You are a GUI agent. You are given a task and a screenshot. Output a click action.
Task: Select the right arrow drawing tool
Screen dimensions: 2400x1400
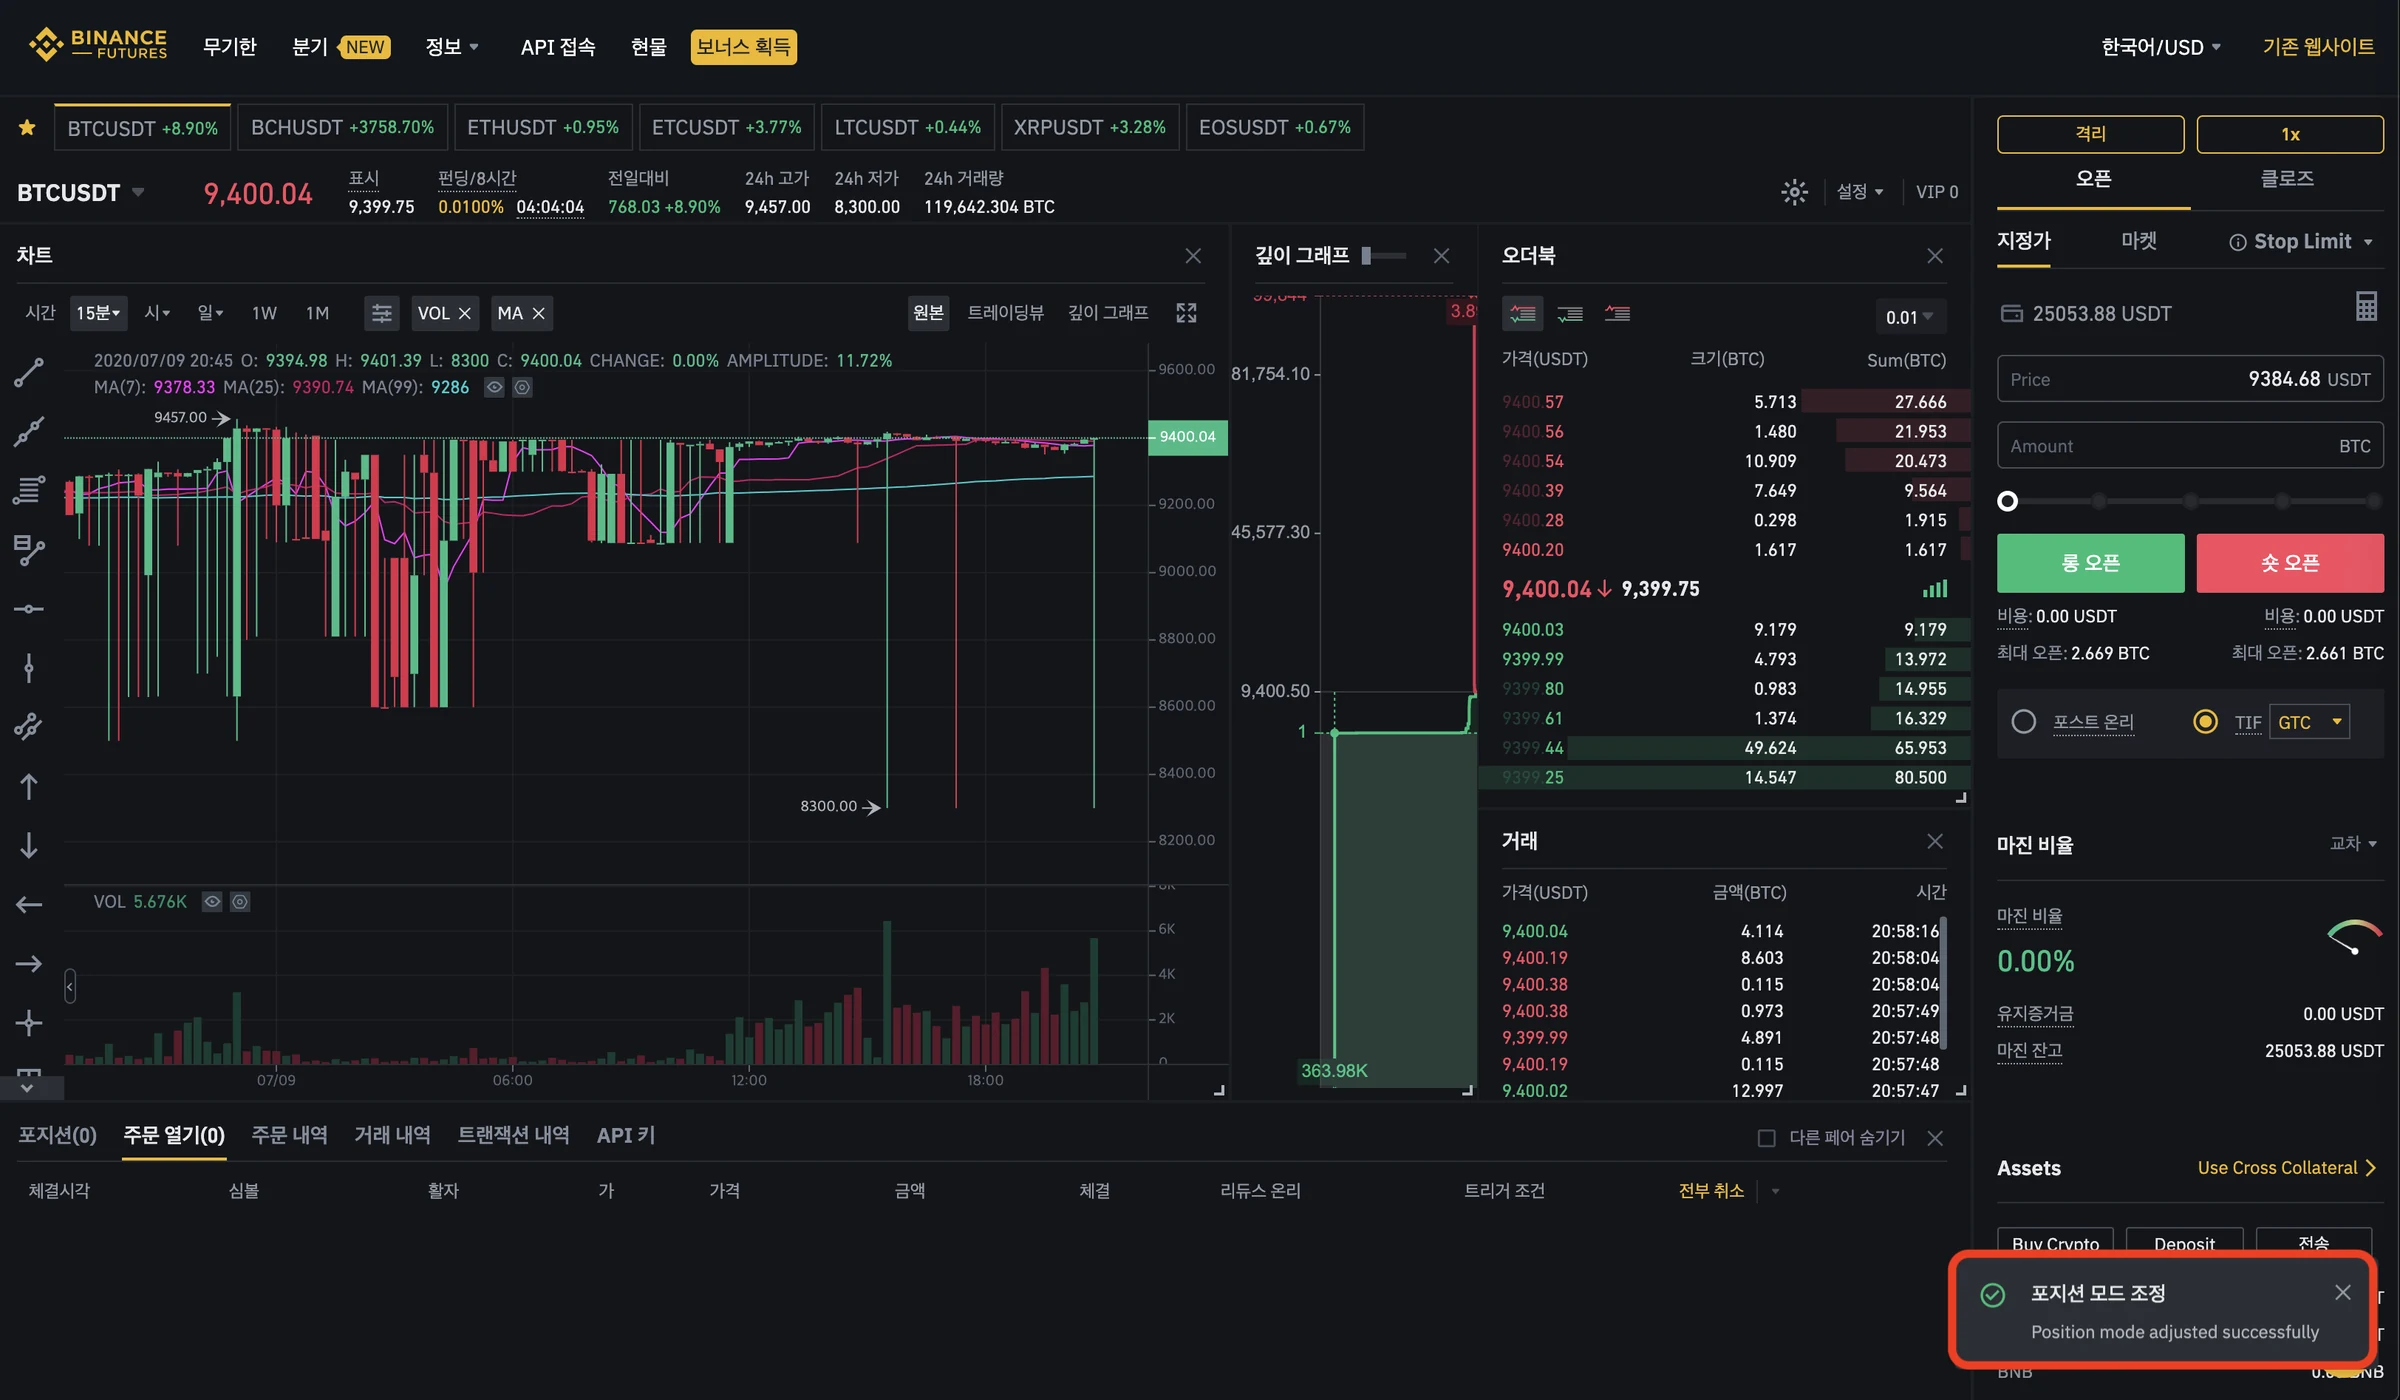click(x=29, y=964)
